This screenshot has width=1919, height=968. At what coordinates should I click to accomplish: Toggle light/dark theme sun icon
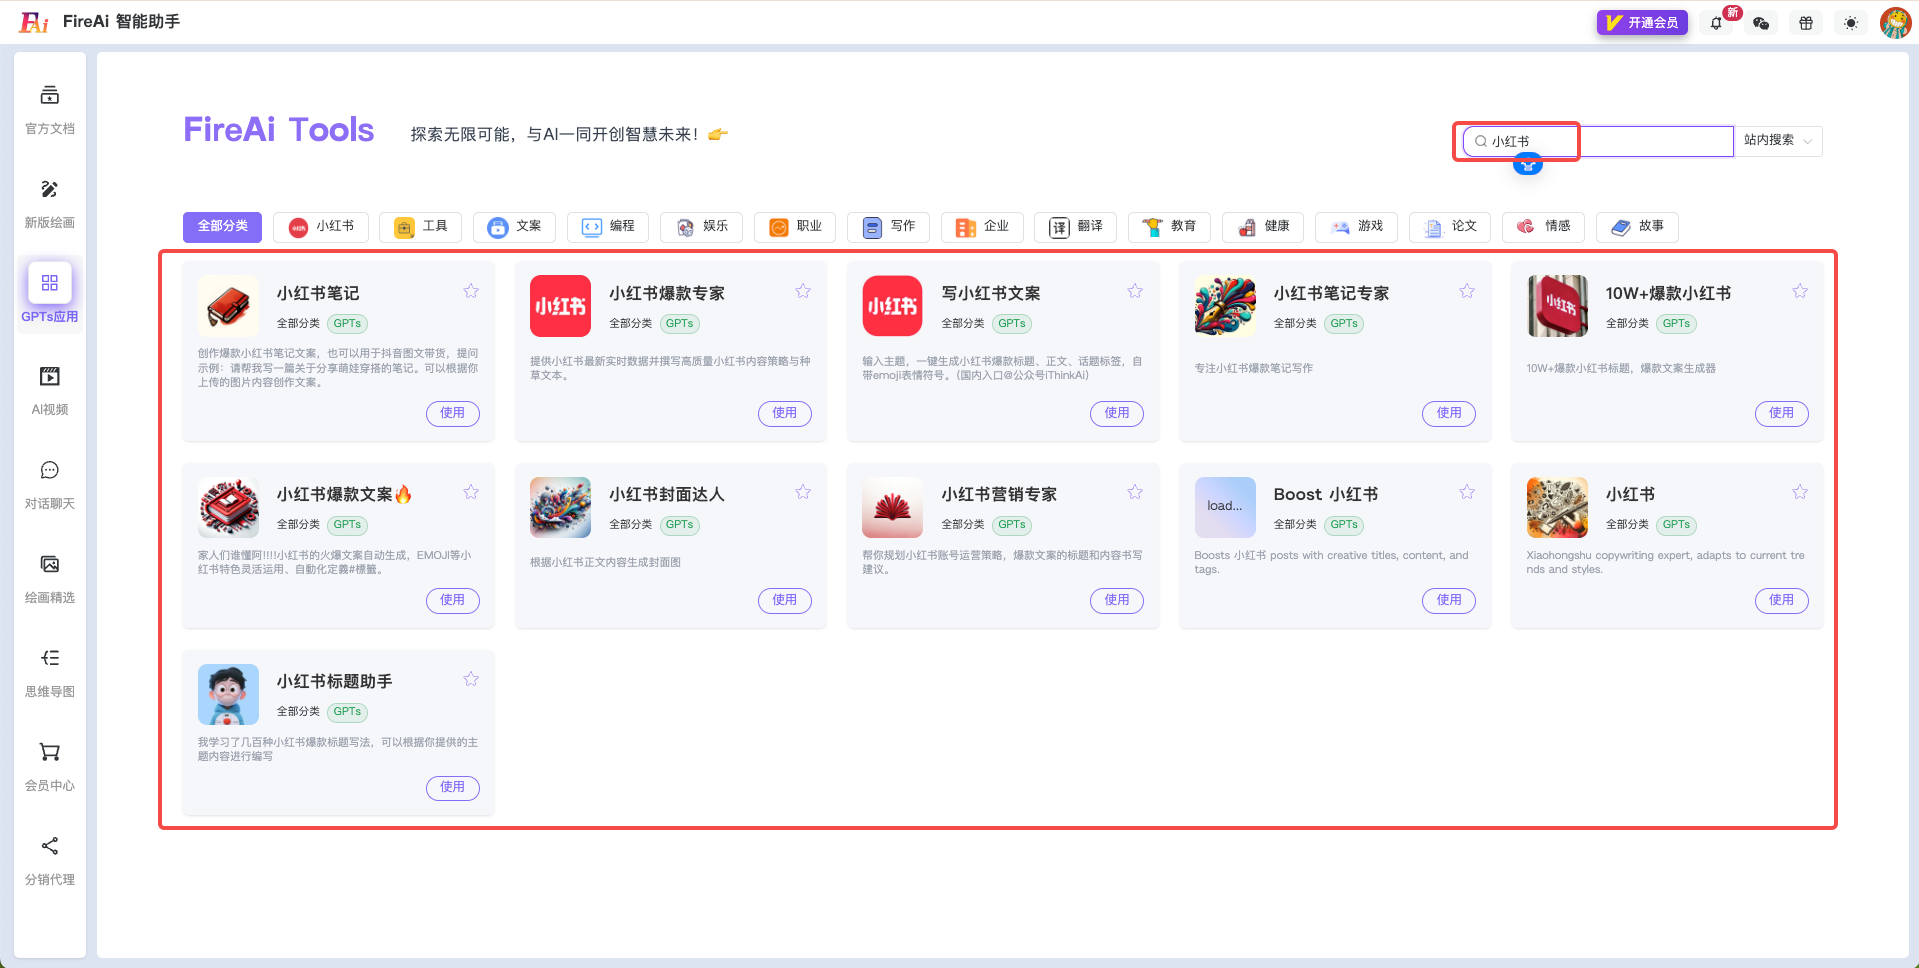click(x=1851, y=23)
